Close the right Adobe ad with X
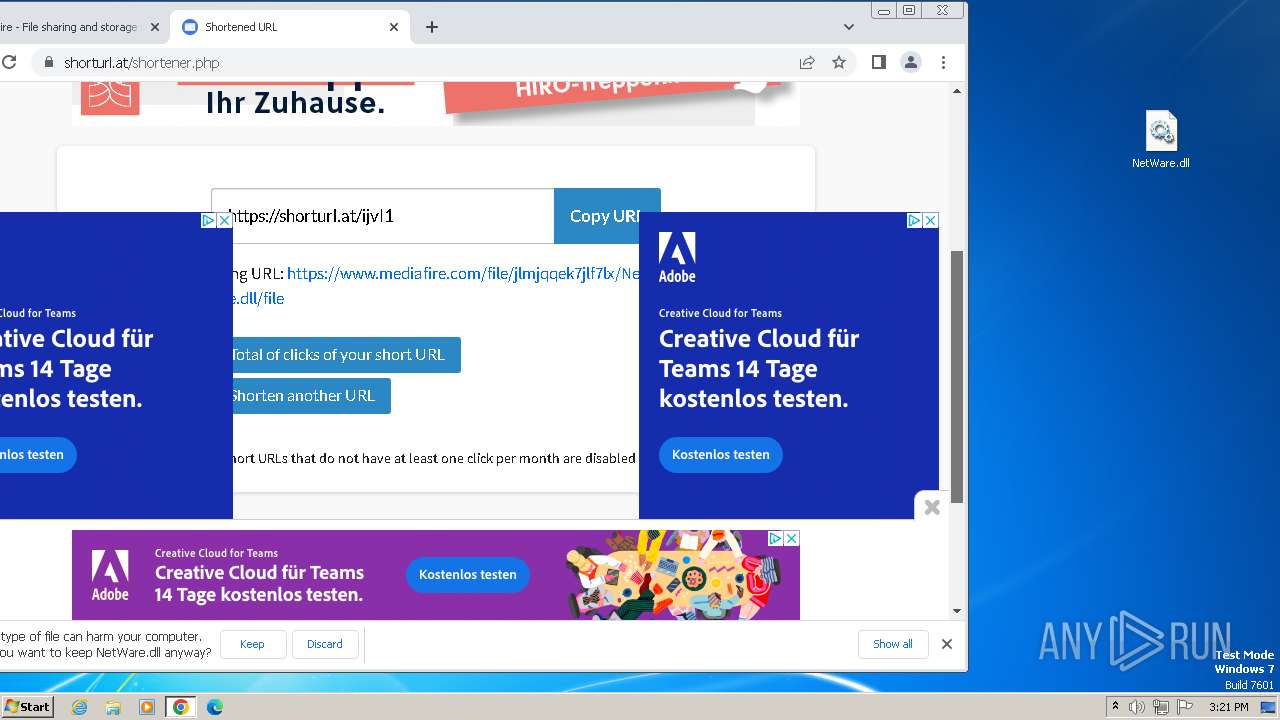 930,220
